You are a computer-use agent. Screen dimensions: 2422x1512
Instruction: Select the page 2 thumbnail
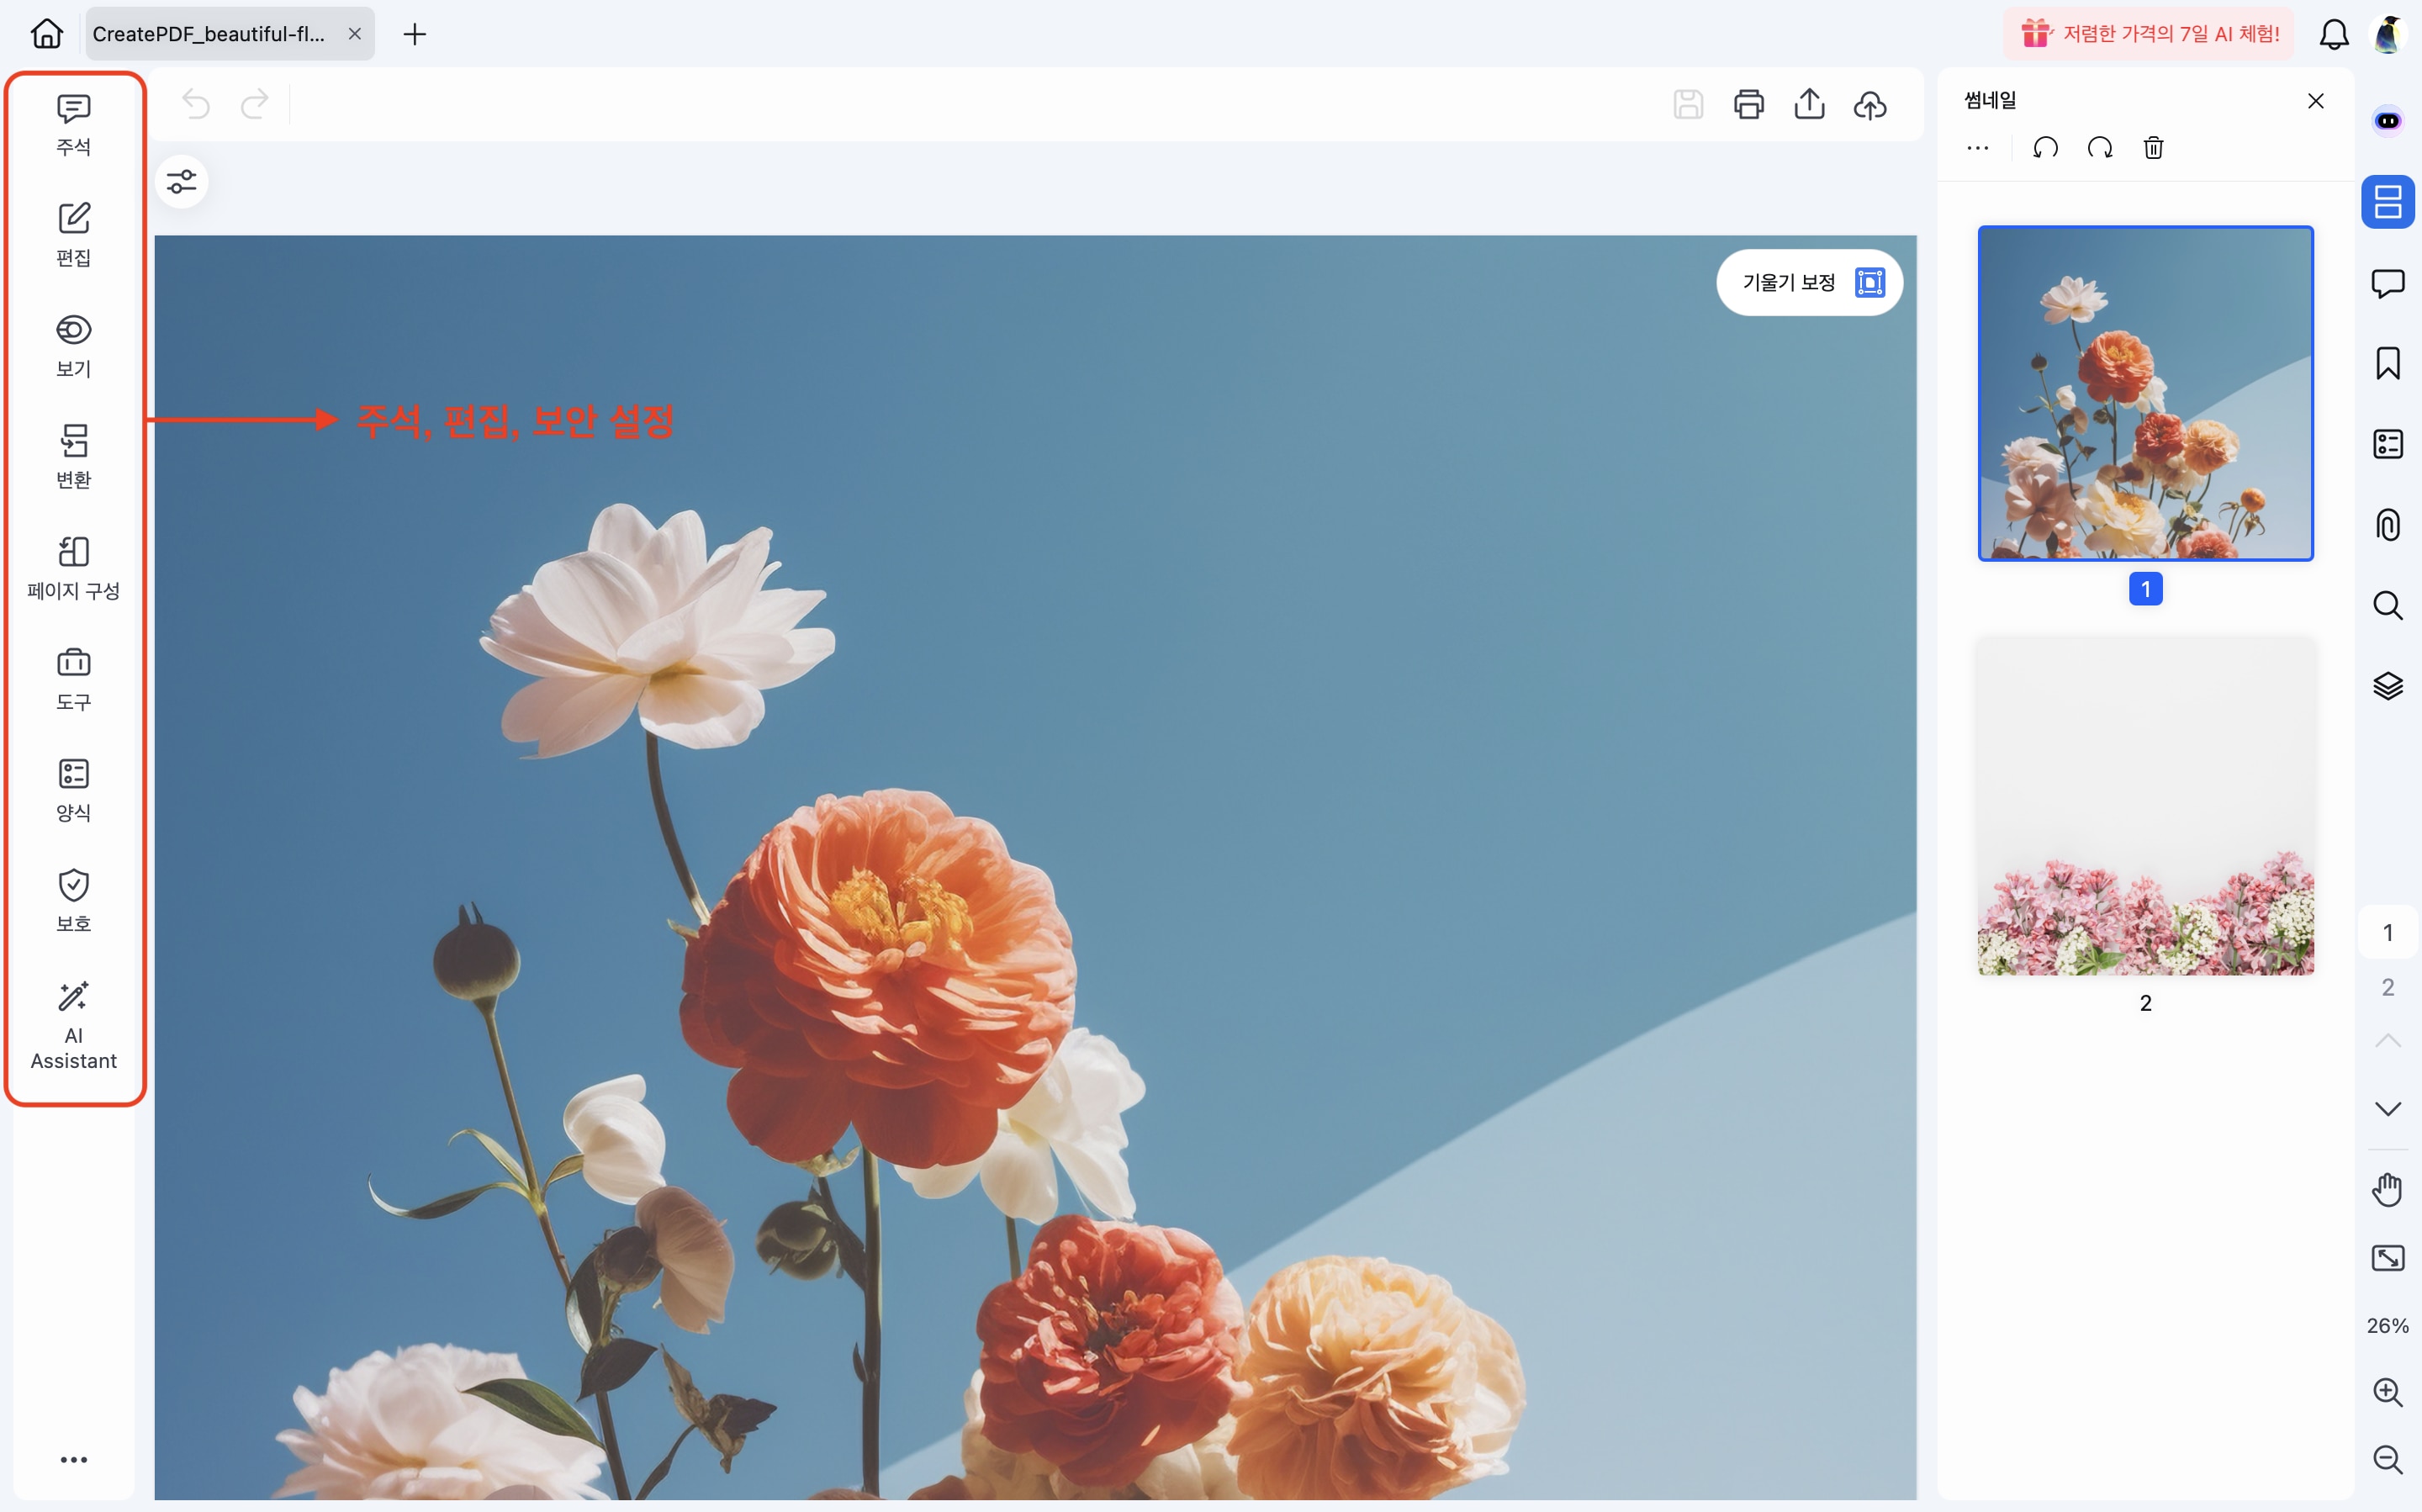click(x=2145, y=806)
